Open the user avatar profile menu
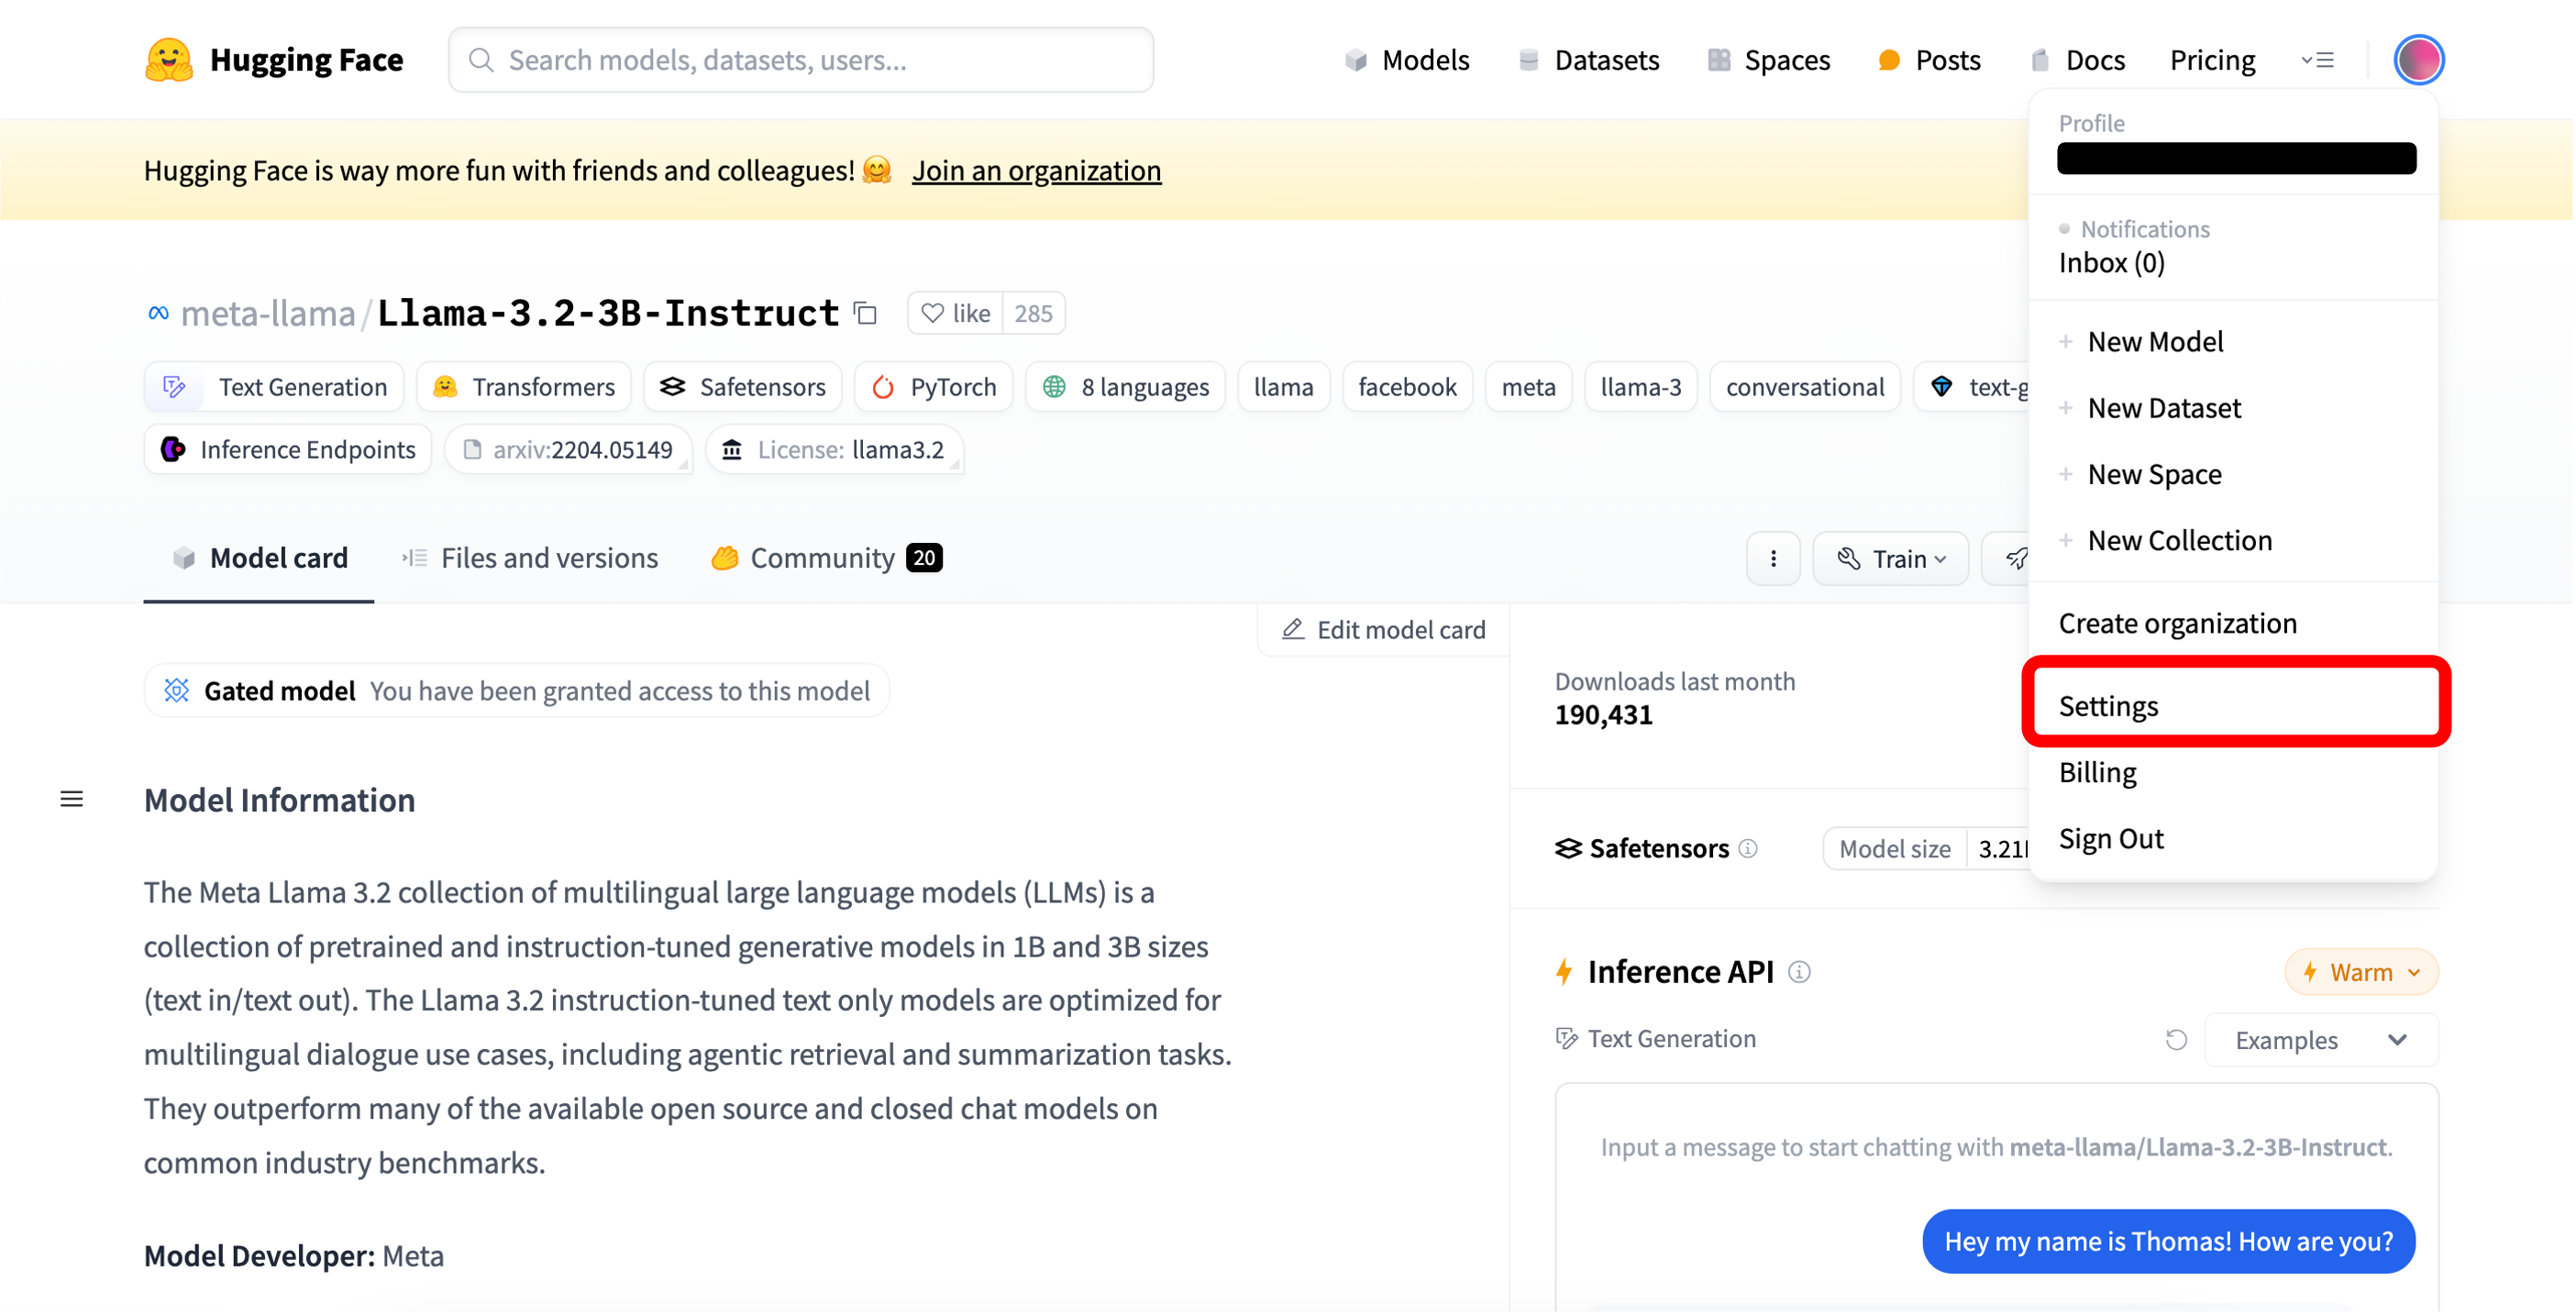The image size is (2576, 1315). pos(2418,60)
